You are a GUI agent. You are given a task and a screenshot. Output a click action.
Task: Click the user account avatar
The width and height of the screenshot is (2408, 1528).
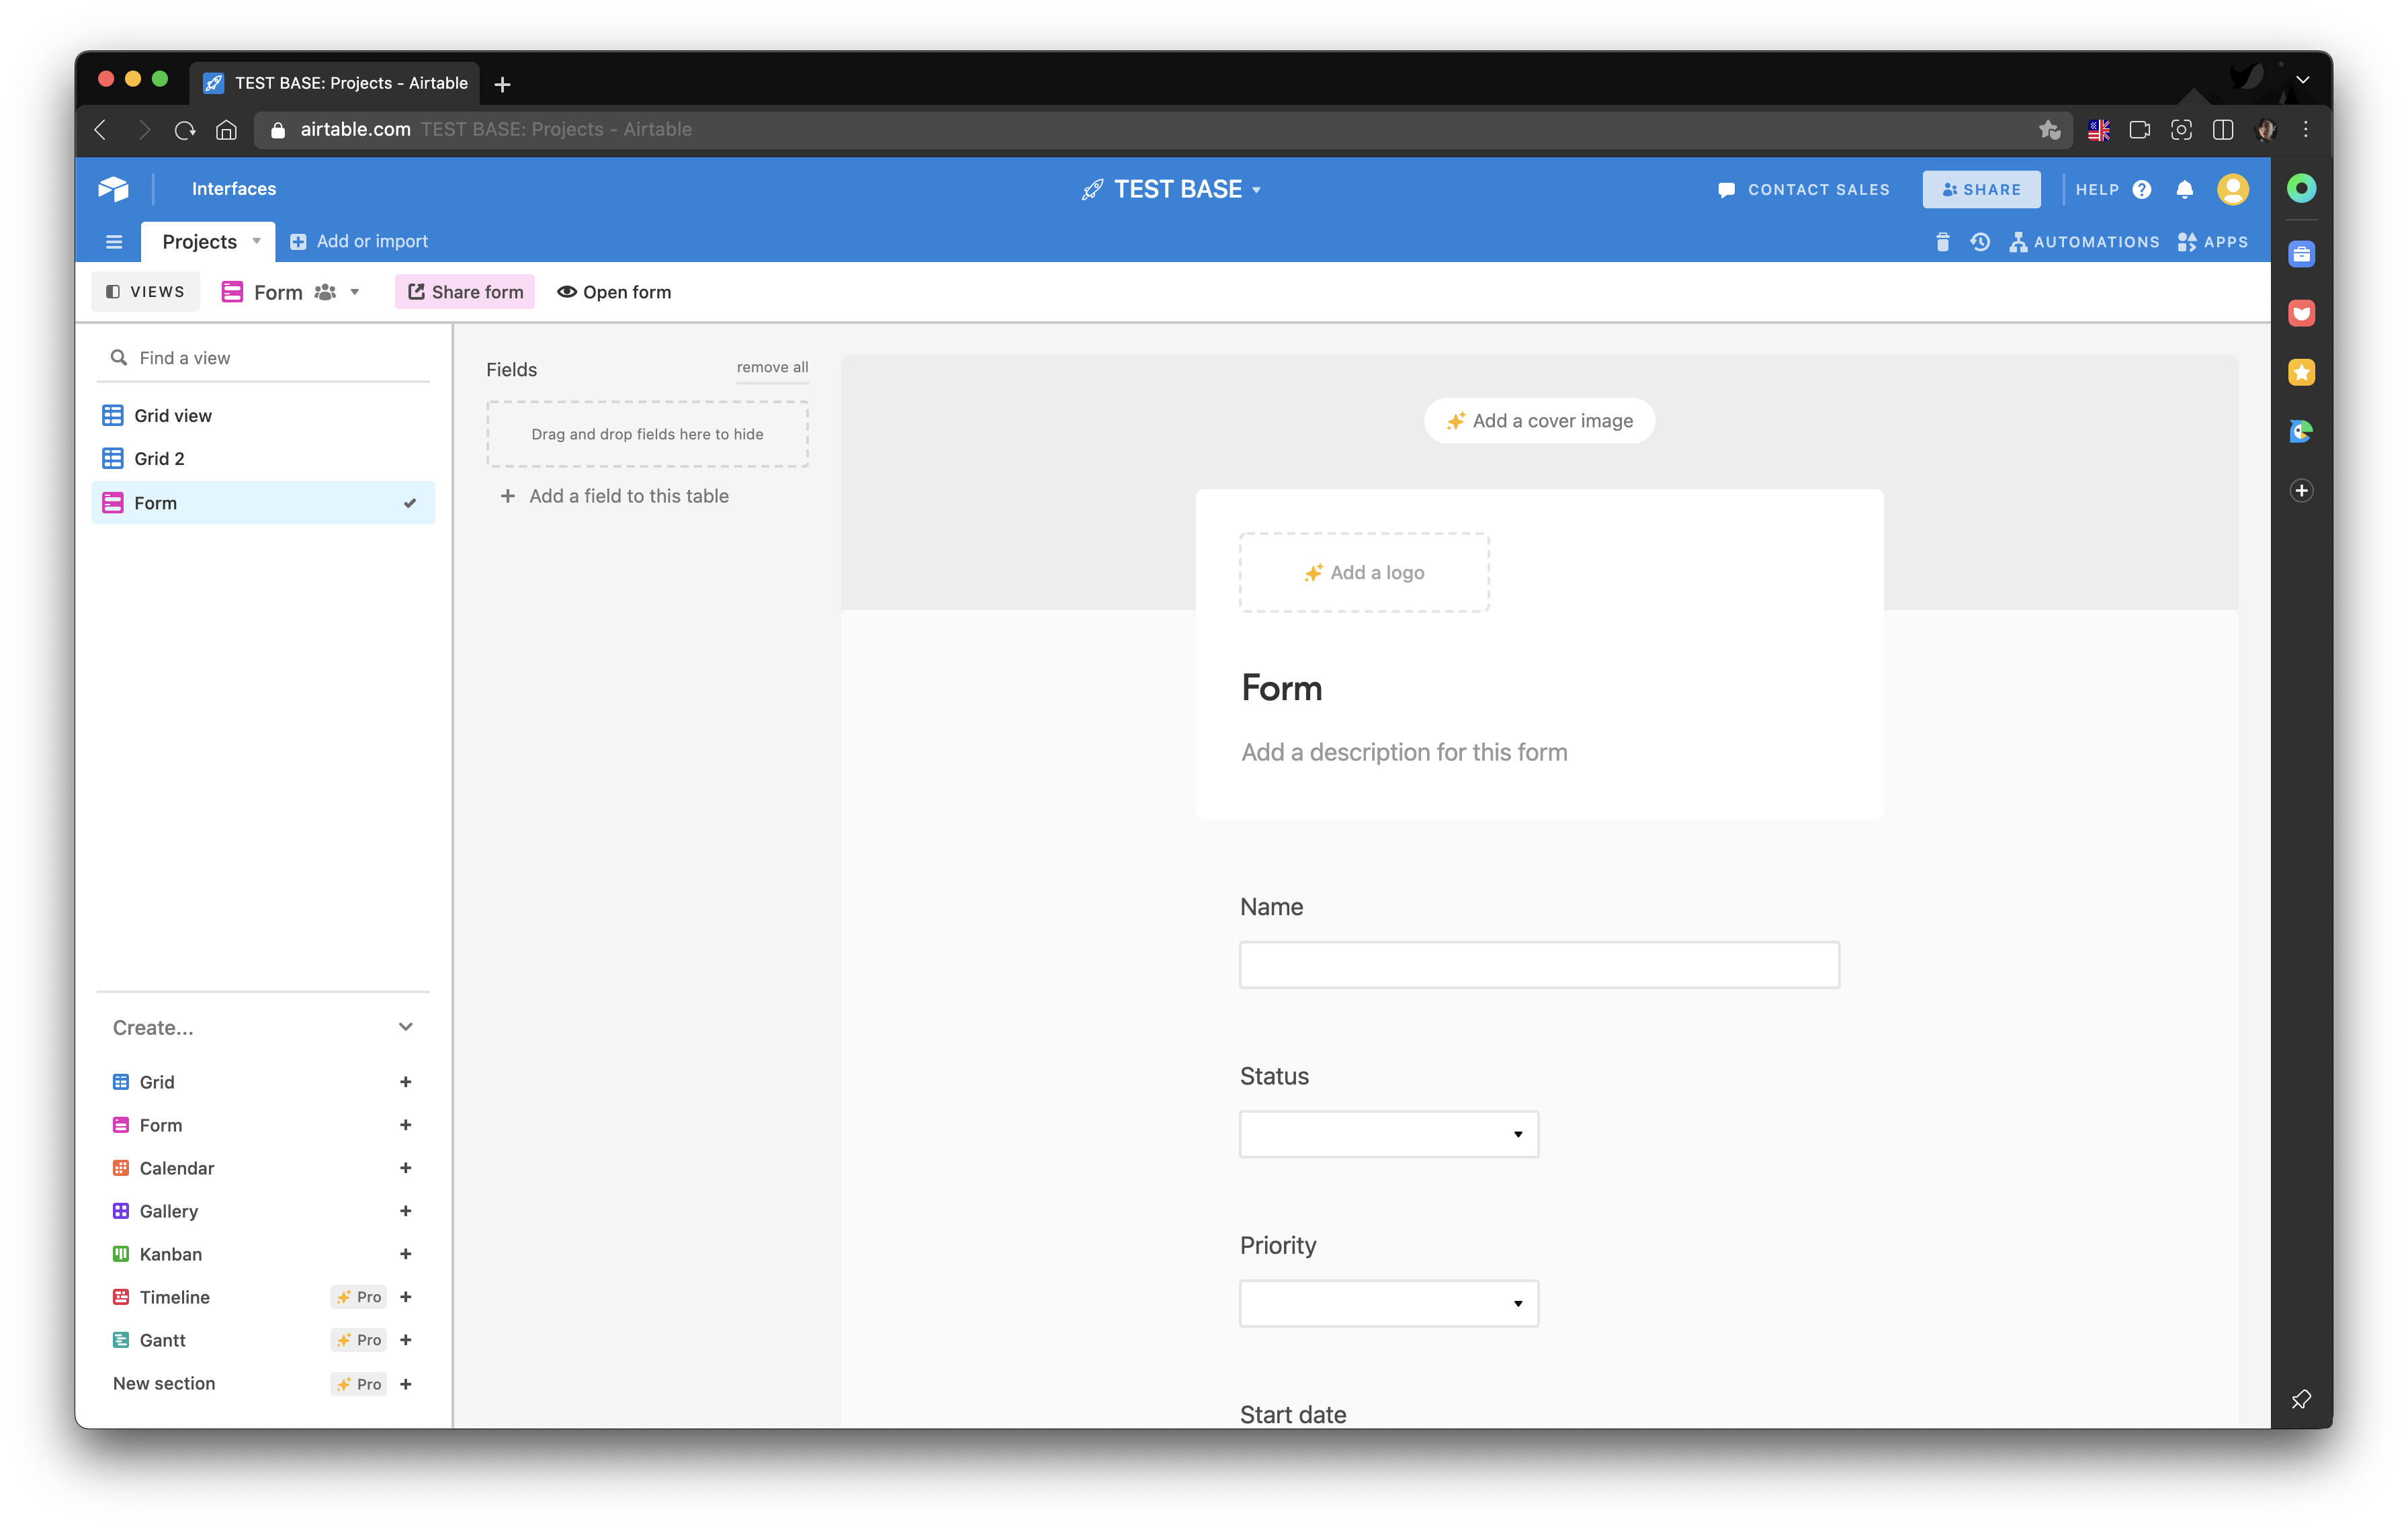click(x=2233, y=189)
